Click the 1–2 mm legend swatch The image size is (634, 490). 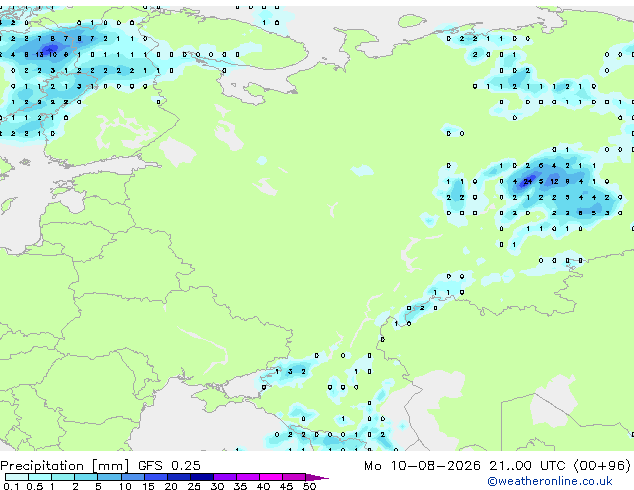click(x=63, y=477)
